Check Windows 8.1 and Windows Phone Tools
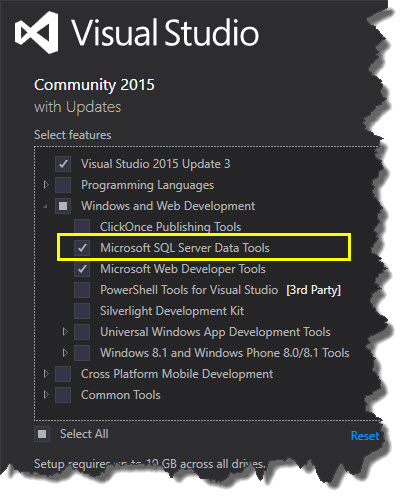 pyautogui.click(x=82, y=353)
